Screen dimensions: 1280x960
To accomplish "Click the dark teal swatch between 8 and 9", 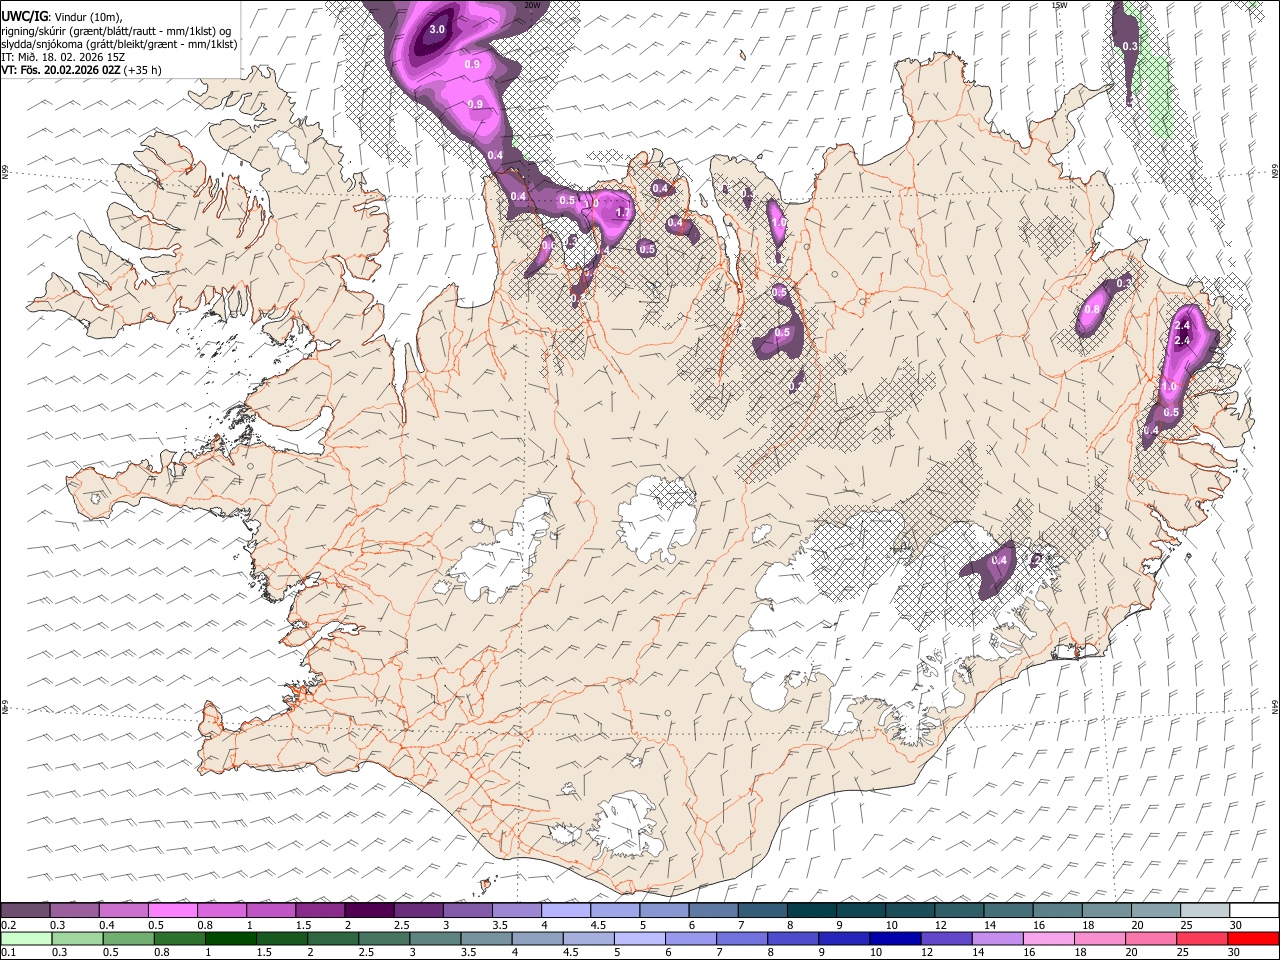I will pos(811,910).
